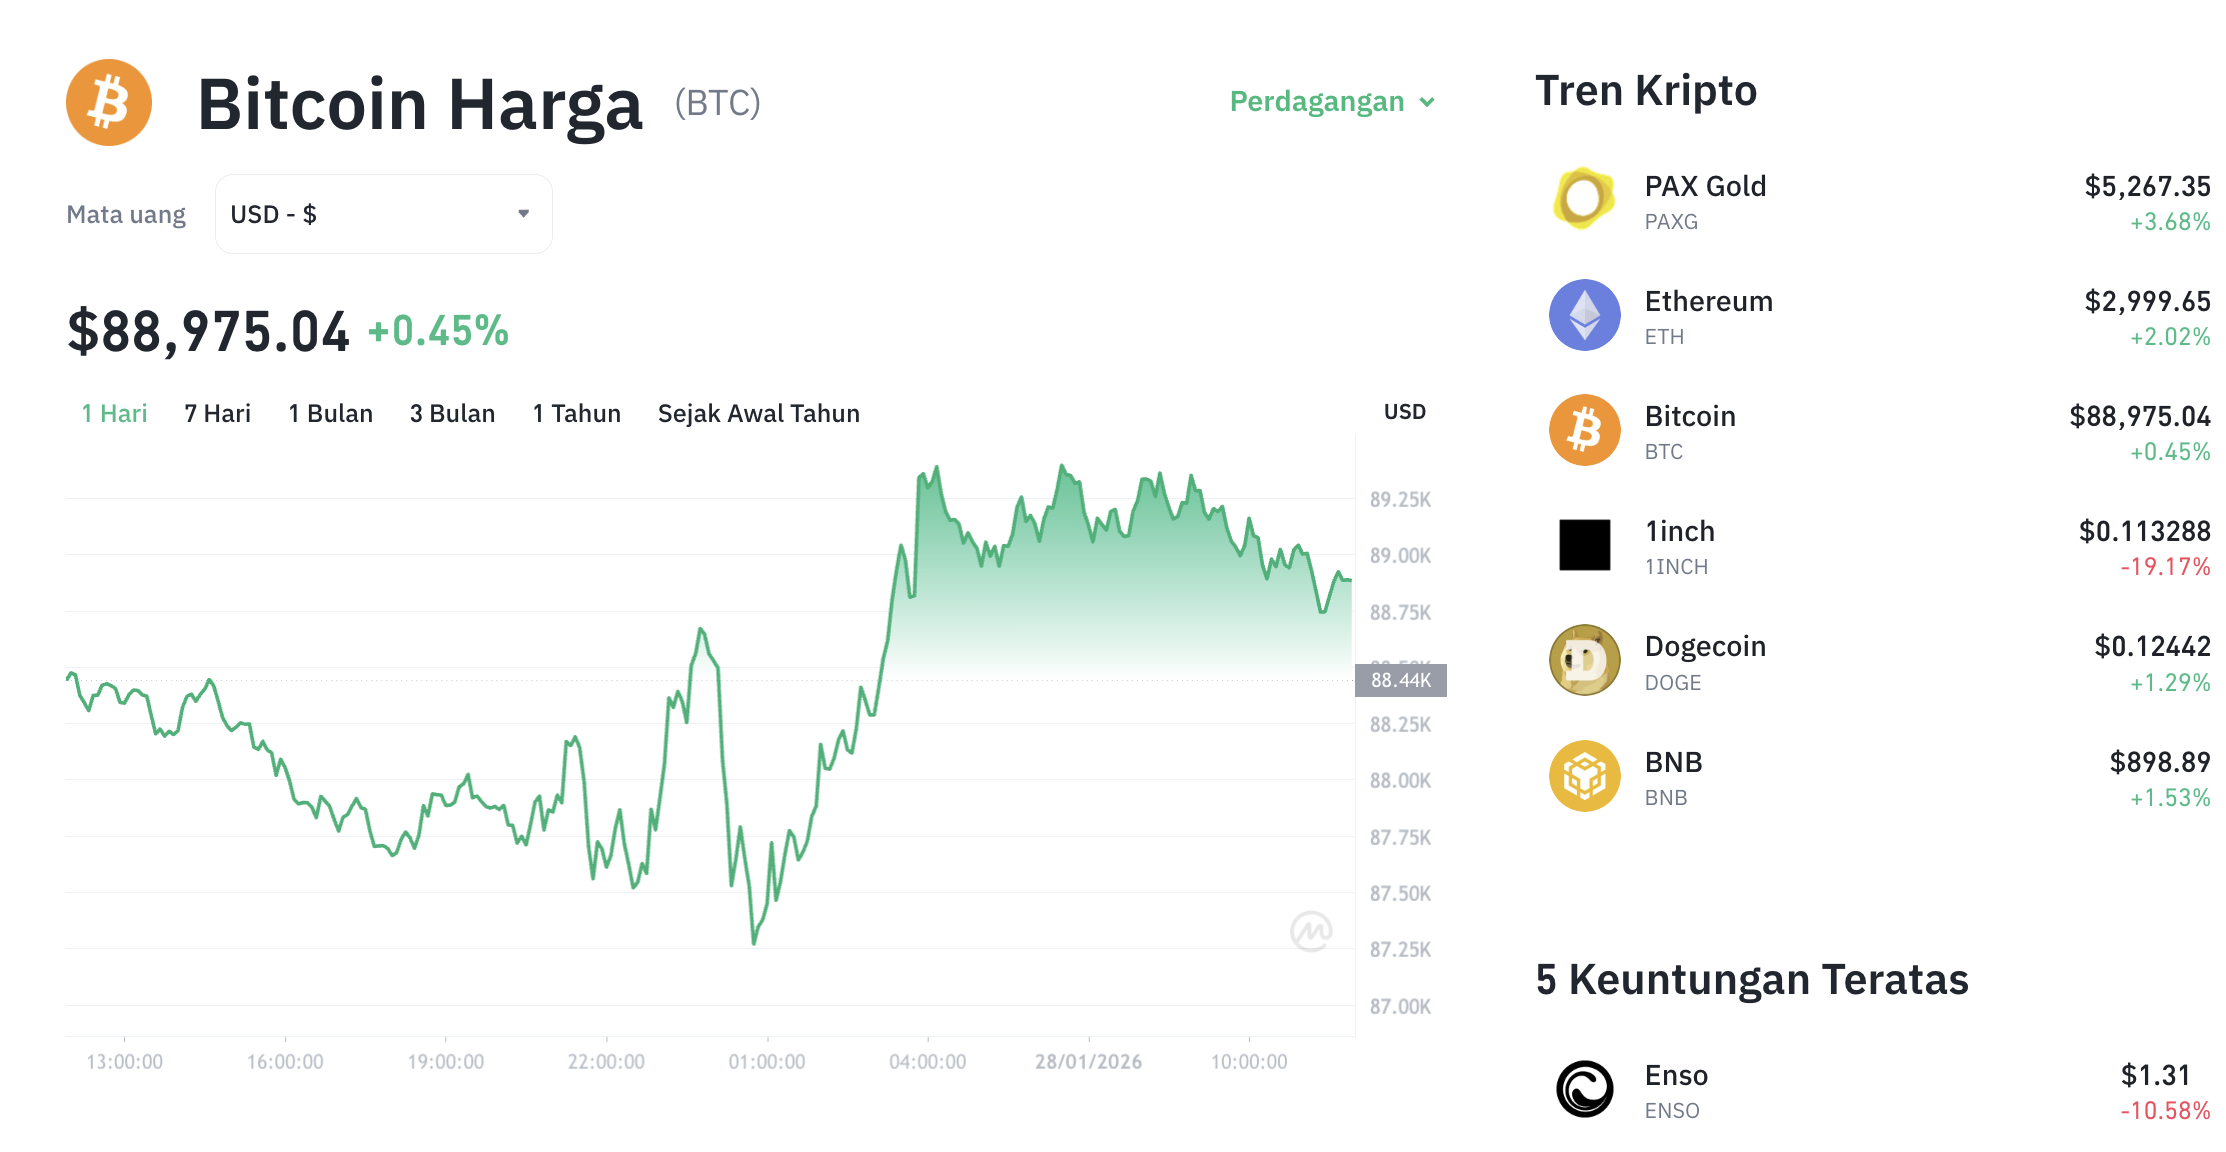The width and height of the screenshot is (2226, 1152).
Task: Enable the 1 Bulan chart view
Action: coord(330,413)
